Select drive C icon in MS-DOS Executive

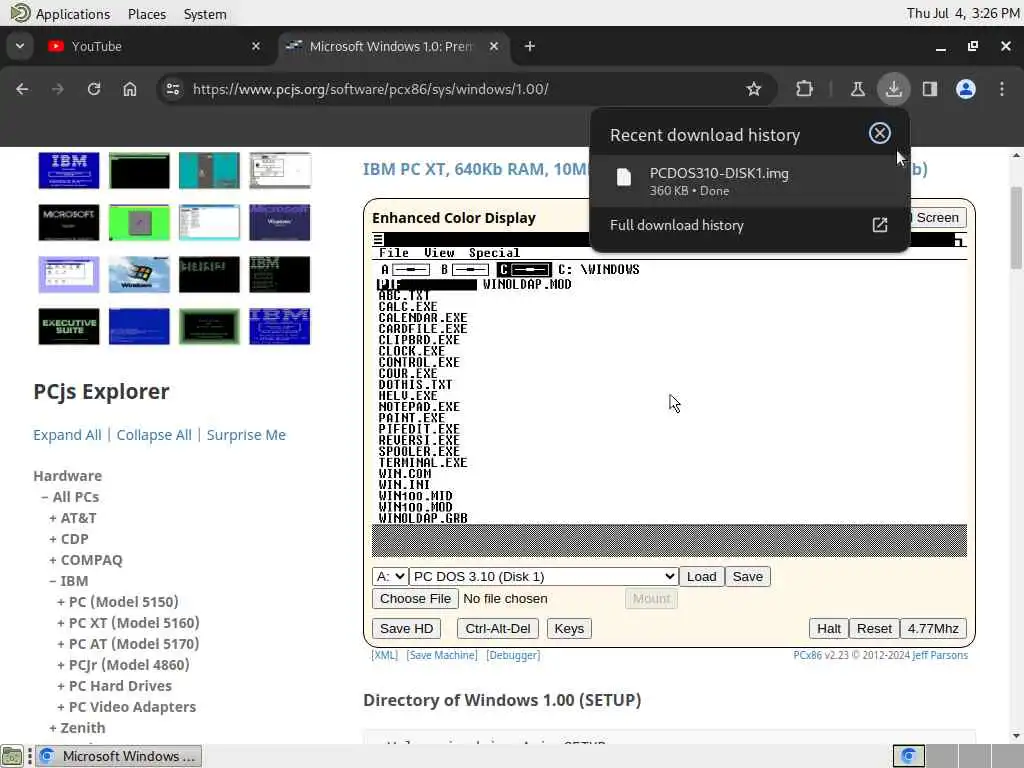(x=524, y=270)
